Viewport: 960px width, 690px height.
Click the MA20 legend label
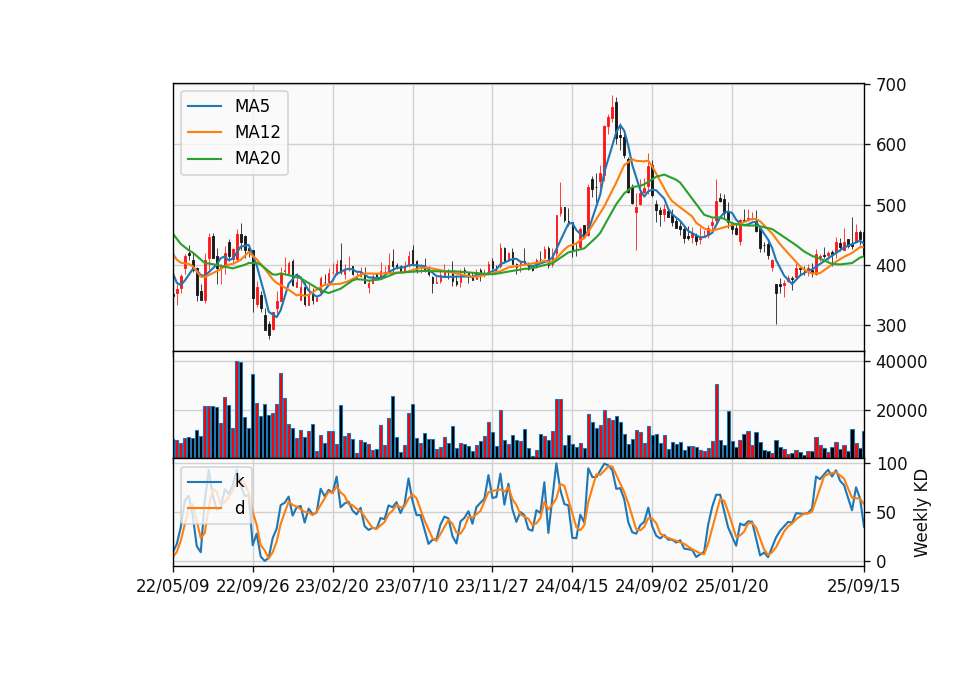tap(257, 159)
